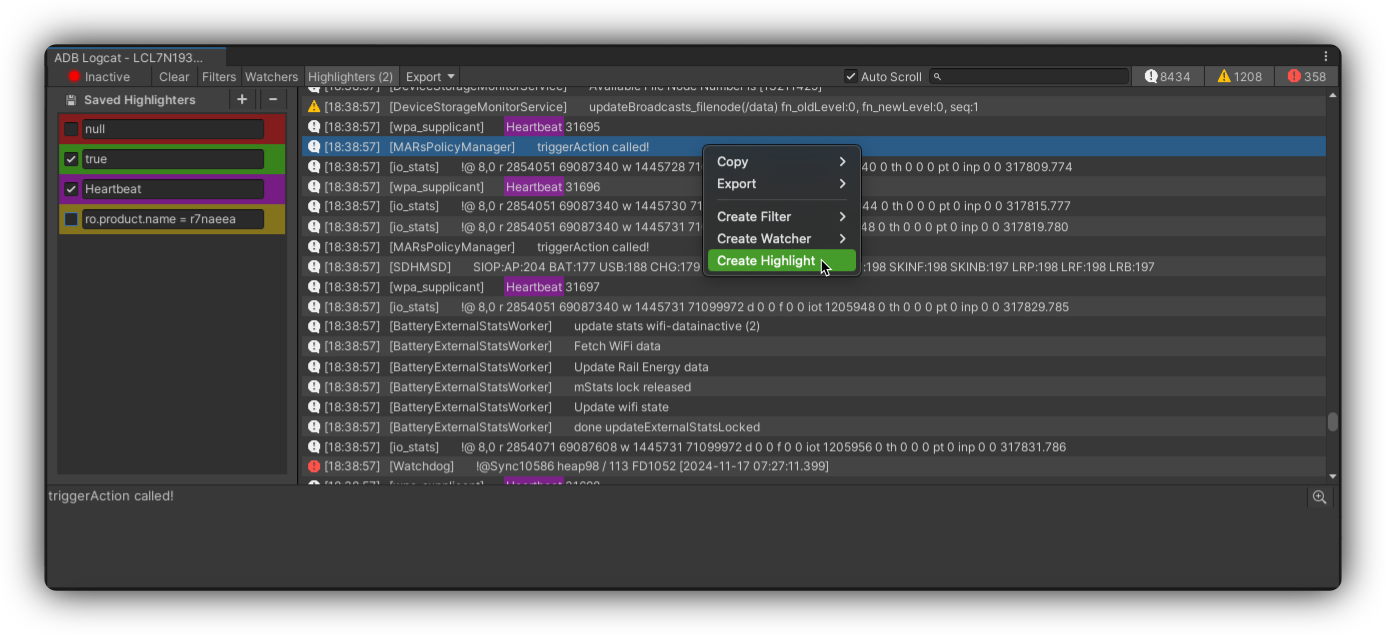Select Create Highlight from context menu
Viewport: 1386px width, 635px height.
point(766,261)
